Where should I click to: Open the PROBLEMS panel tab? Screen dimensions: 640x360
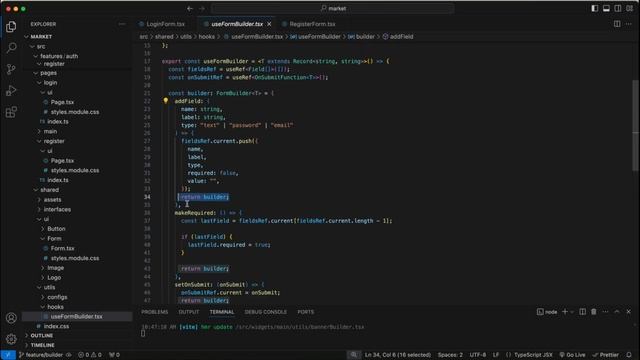pos(155,312)
